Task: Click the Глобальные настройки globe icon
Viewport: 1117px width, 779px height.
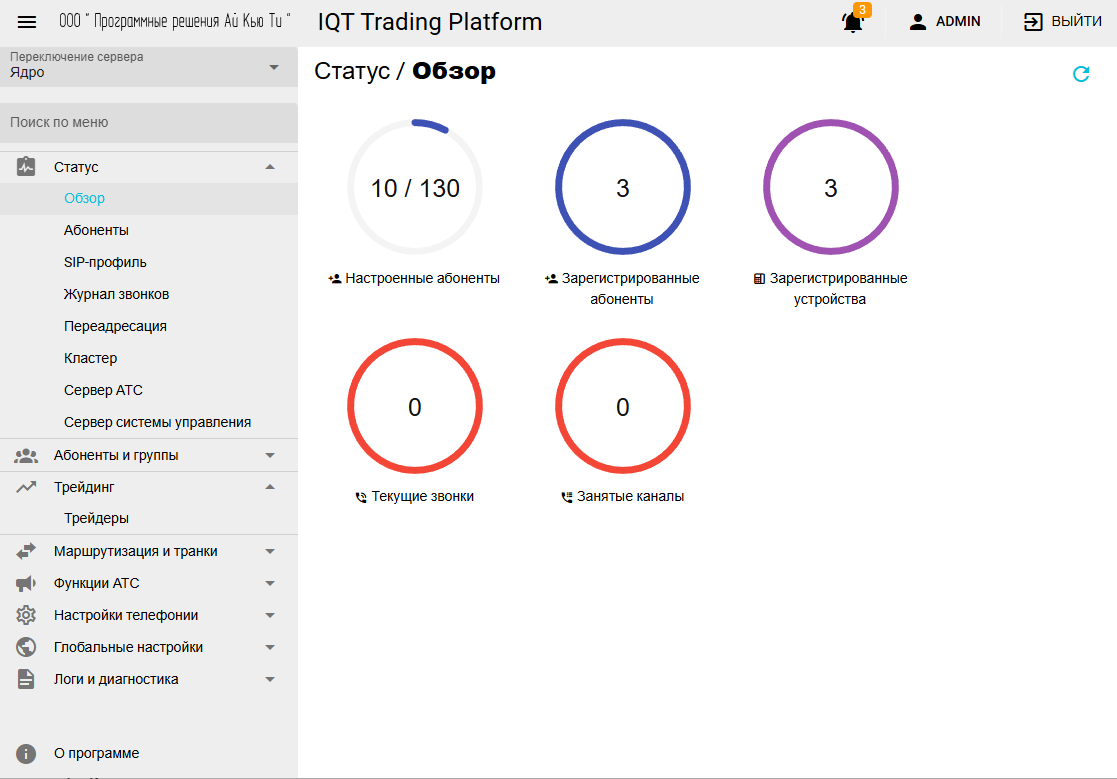Action: point(26,647)
